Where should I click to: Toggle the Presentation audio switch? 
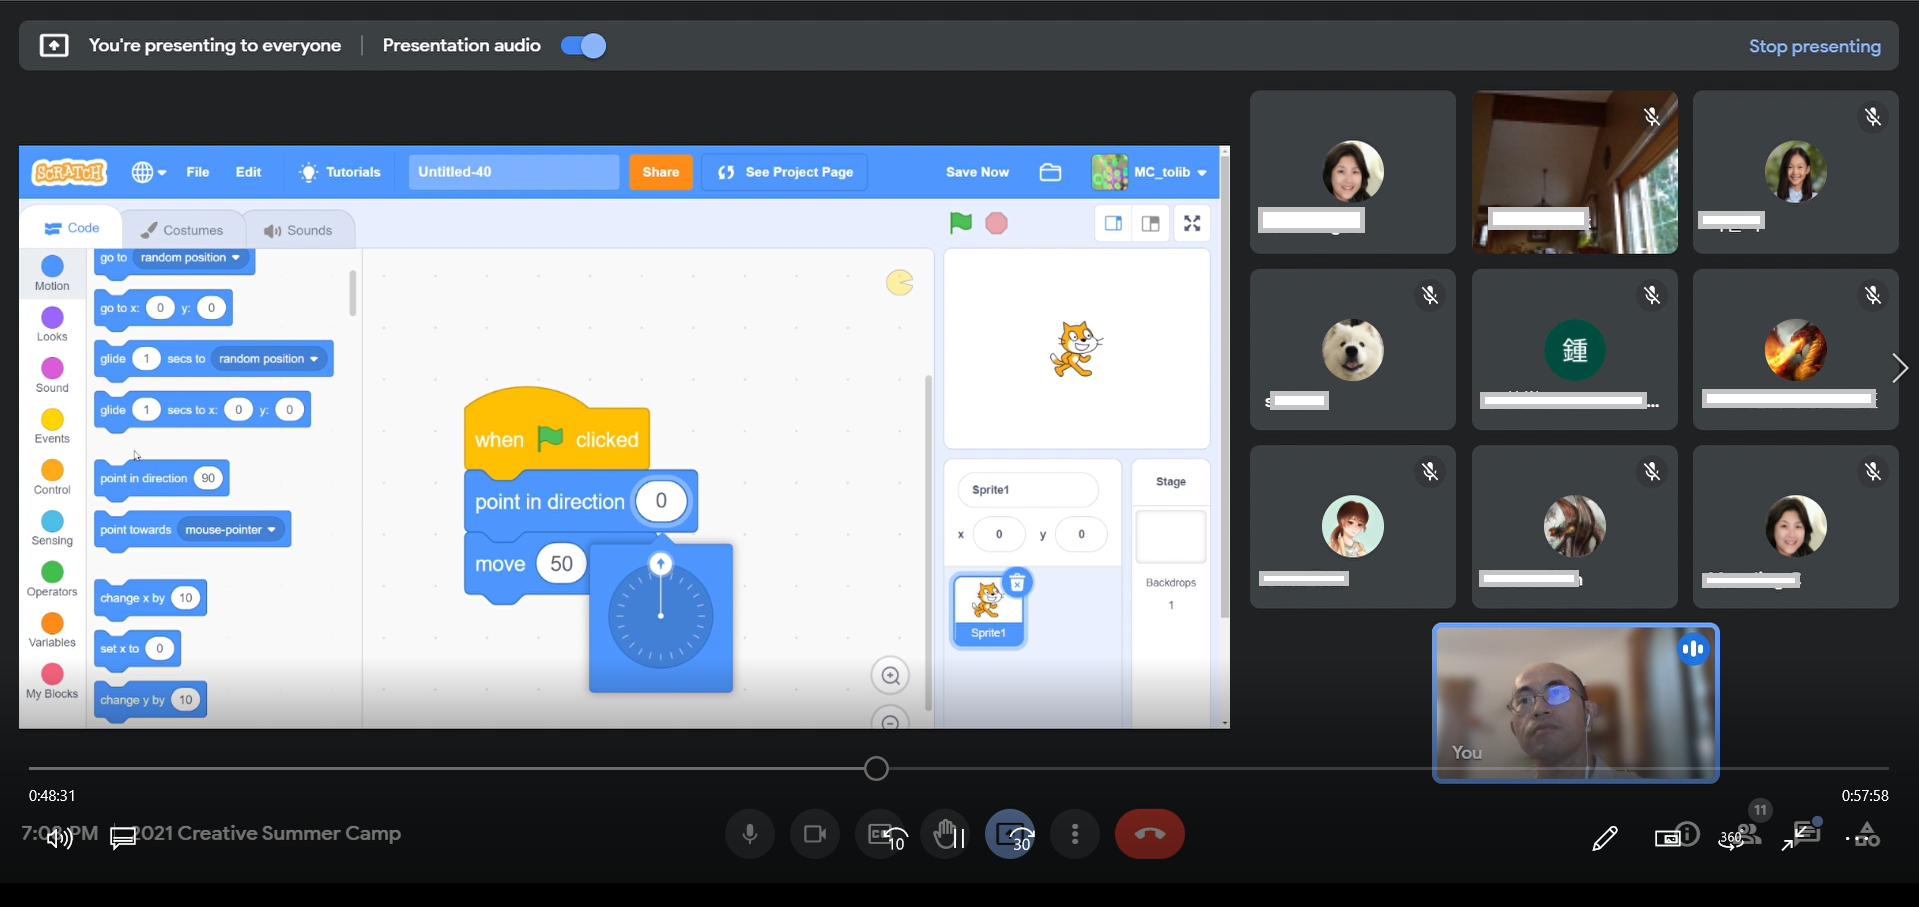click(583, 46)
